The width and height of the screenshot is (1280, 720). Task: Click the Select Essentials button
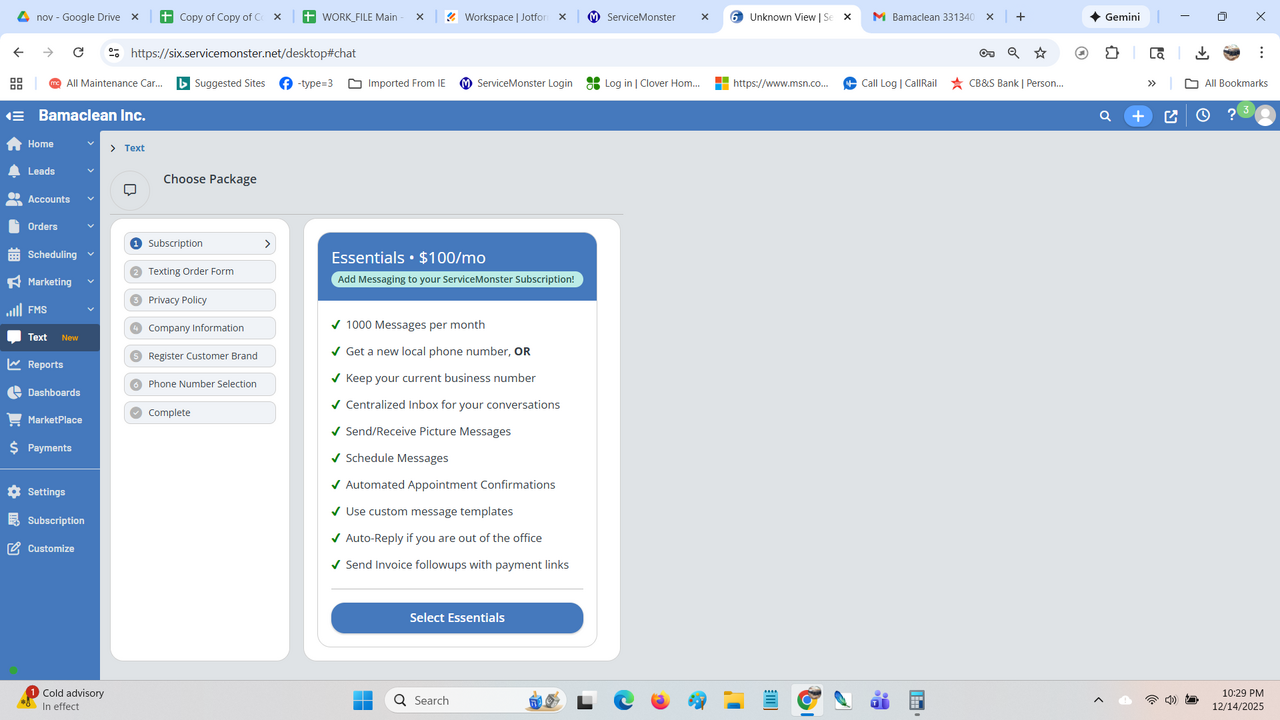tap(456, 617)
